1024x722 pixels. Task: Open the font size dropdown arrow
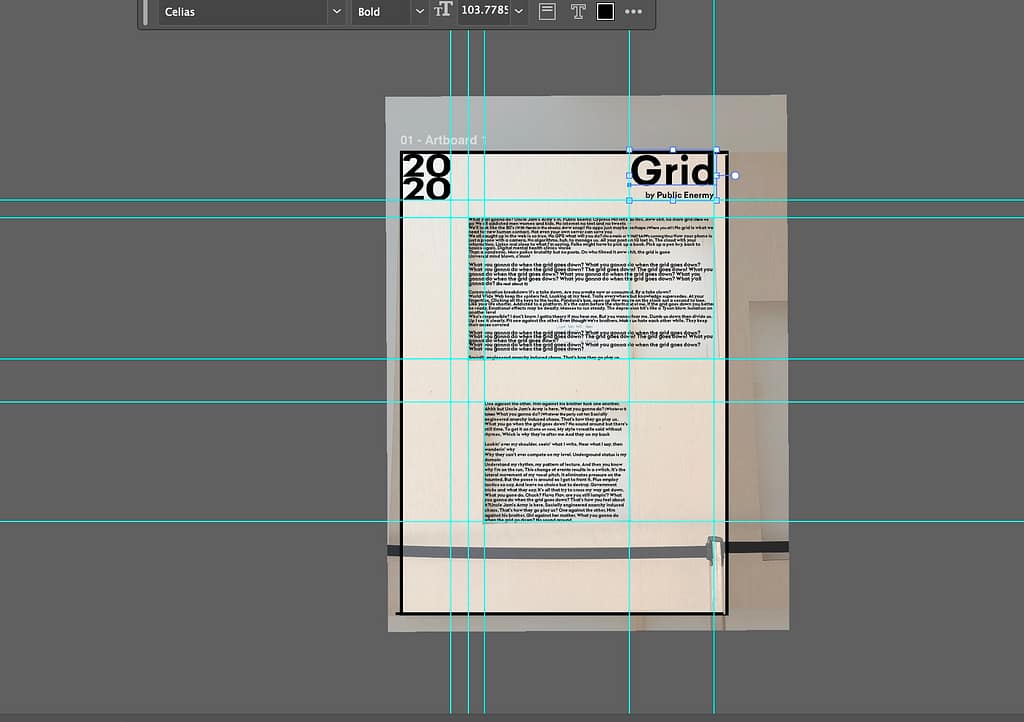[519, 12]
